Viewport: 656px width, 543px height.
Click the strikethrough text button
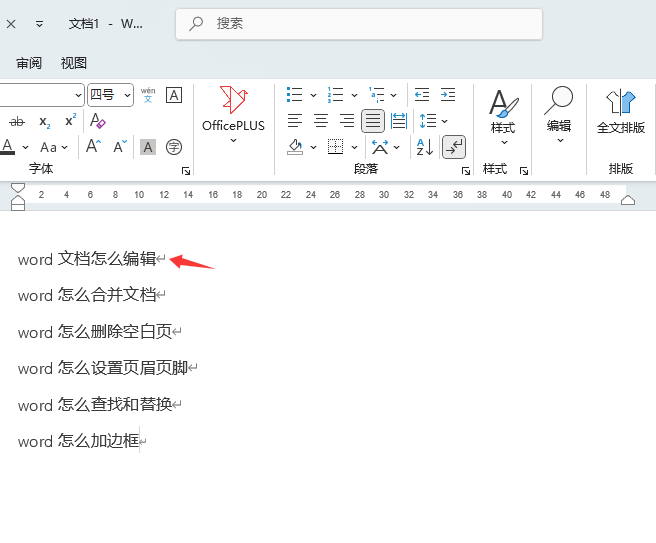[17, 122]
